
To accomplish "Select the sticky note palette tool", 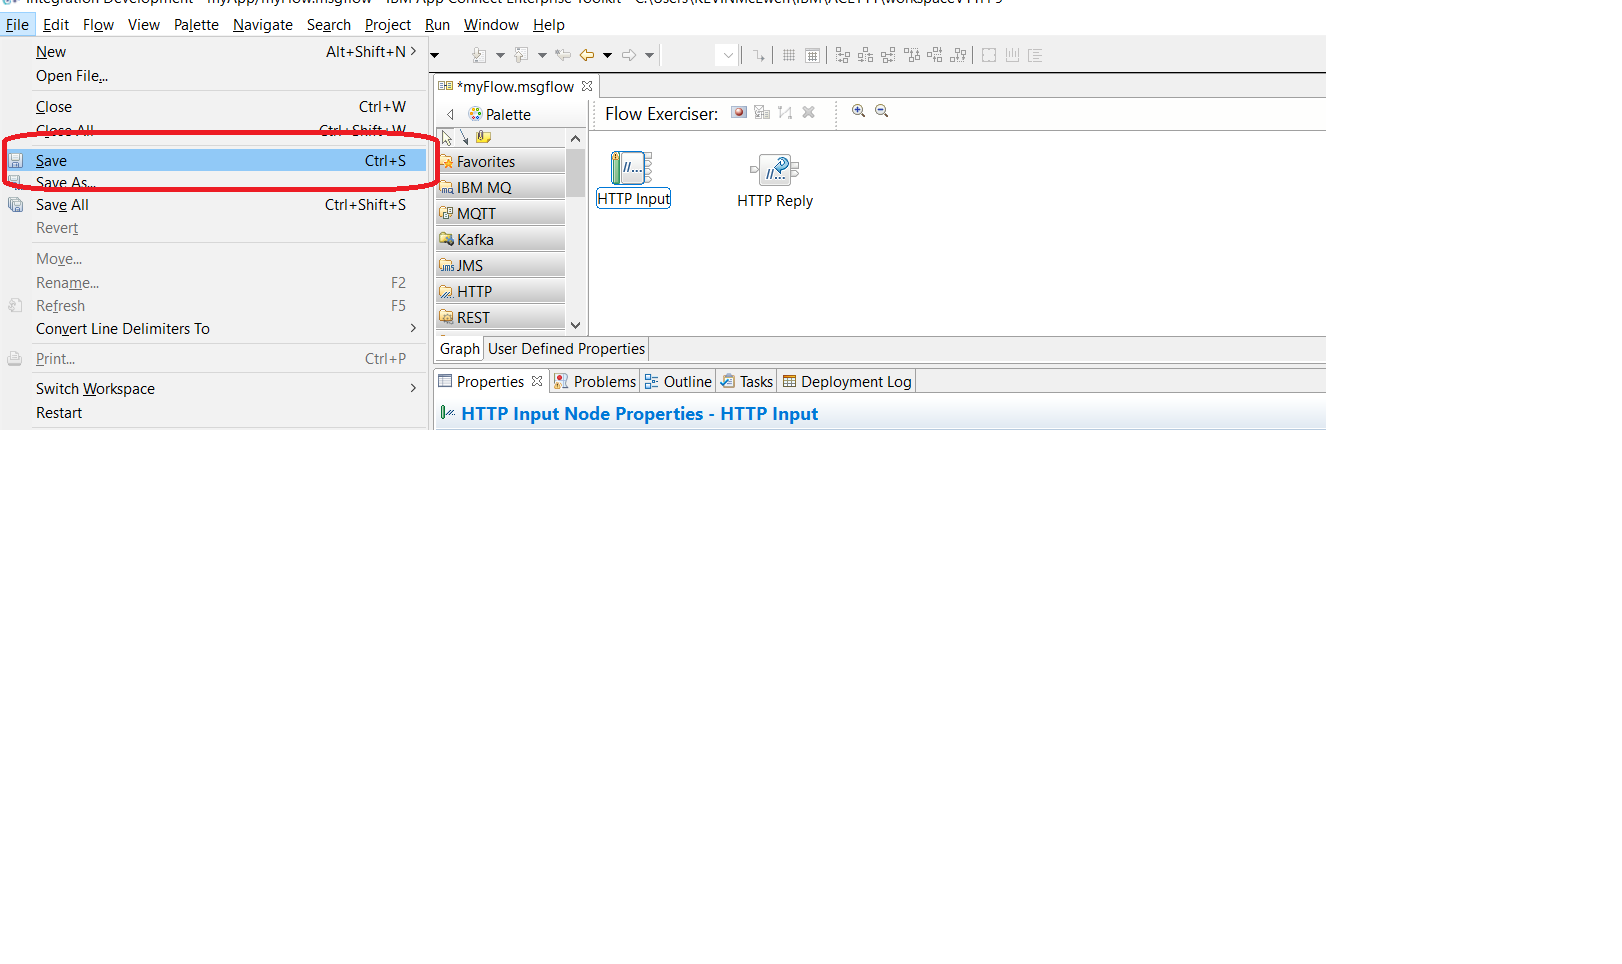I will [x=483, y=138].
